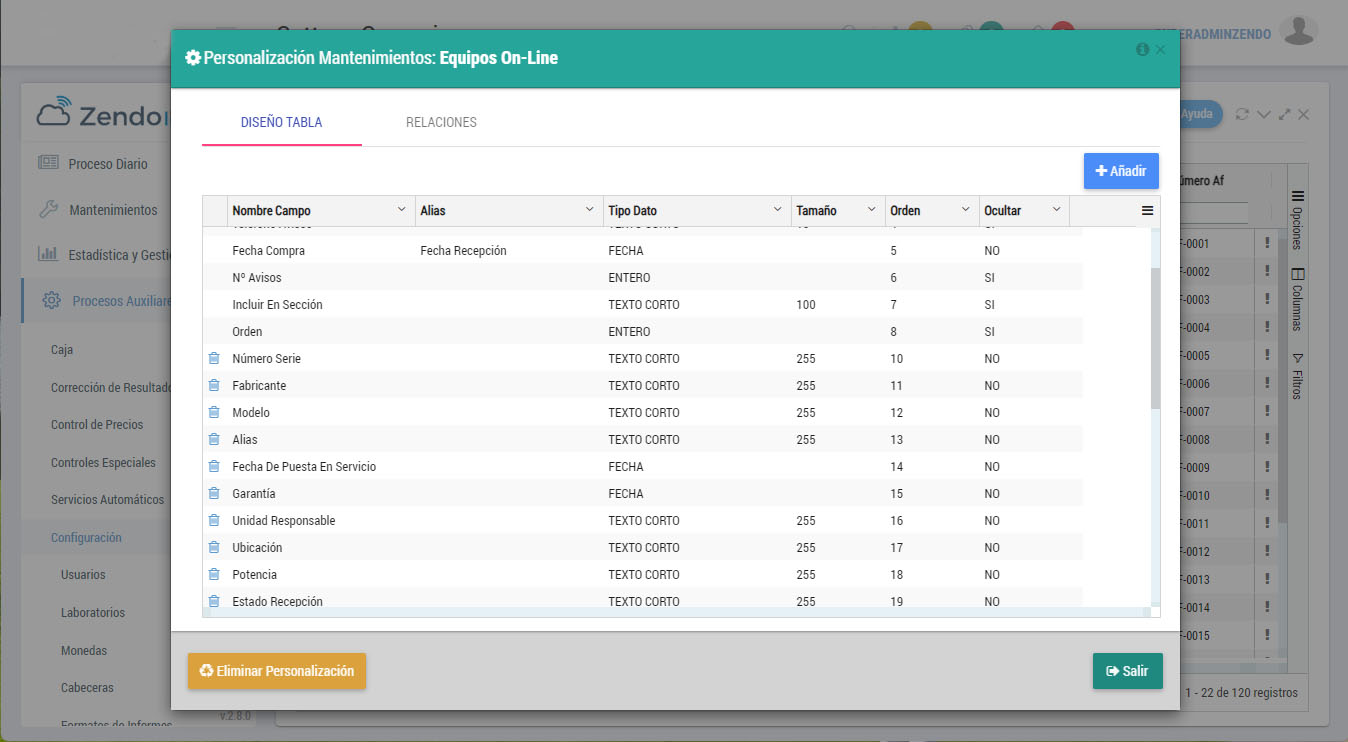
Task: Click the expand arrows icon in background panel
Action: [1285, 114]
